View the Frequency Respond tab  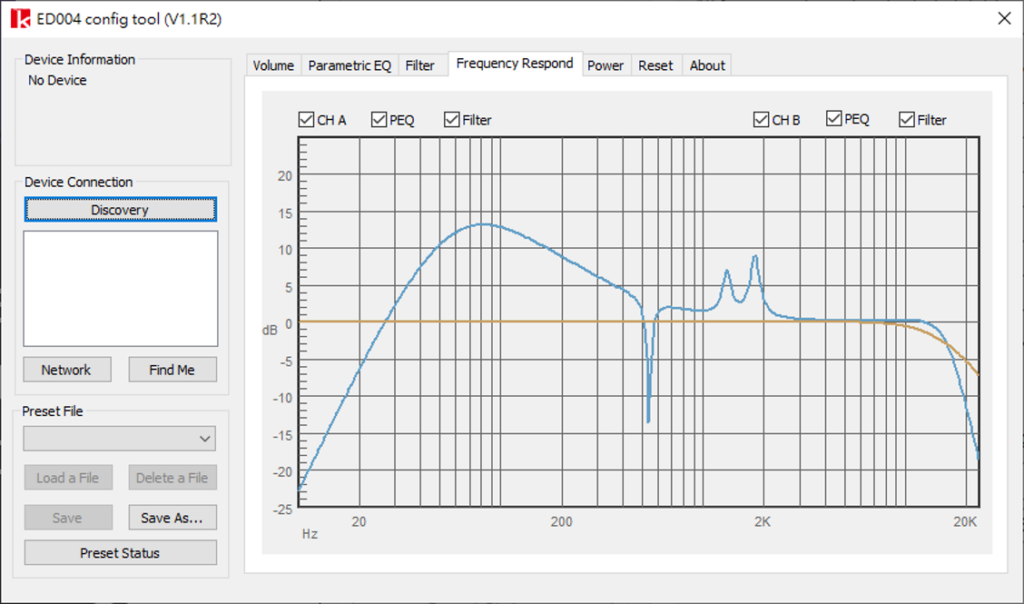tap(515, 62)
